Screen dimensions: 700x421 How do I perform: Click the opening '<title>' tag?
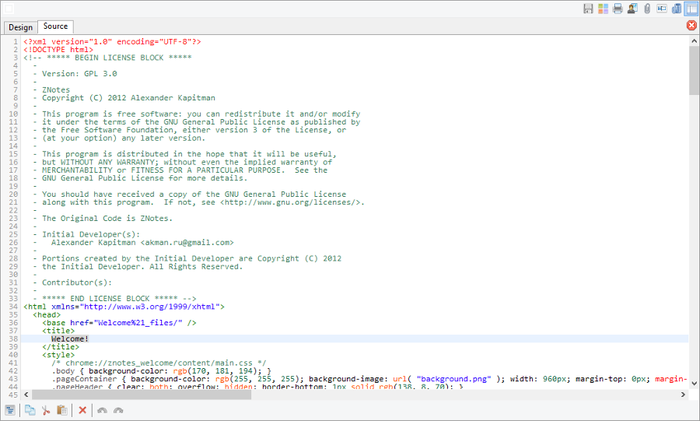(58, 331)
